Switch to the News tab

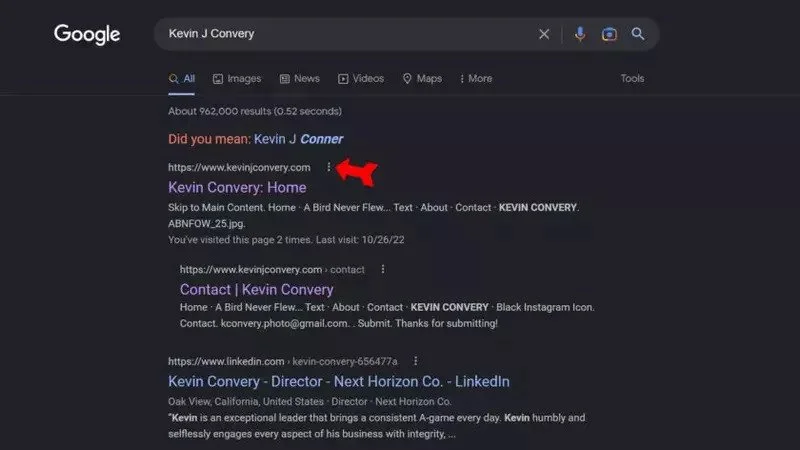[299, 79]
